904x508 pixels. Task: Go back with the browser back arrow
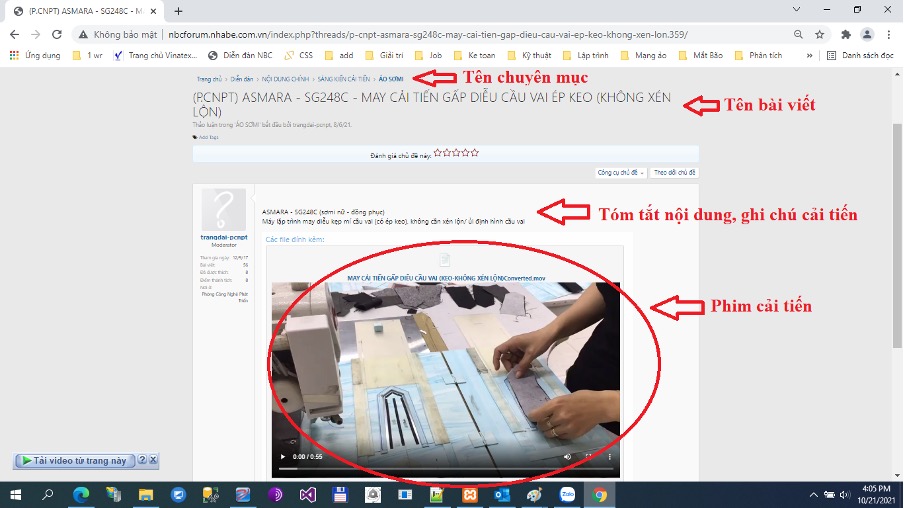click(14, 35)
